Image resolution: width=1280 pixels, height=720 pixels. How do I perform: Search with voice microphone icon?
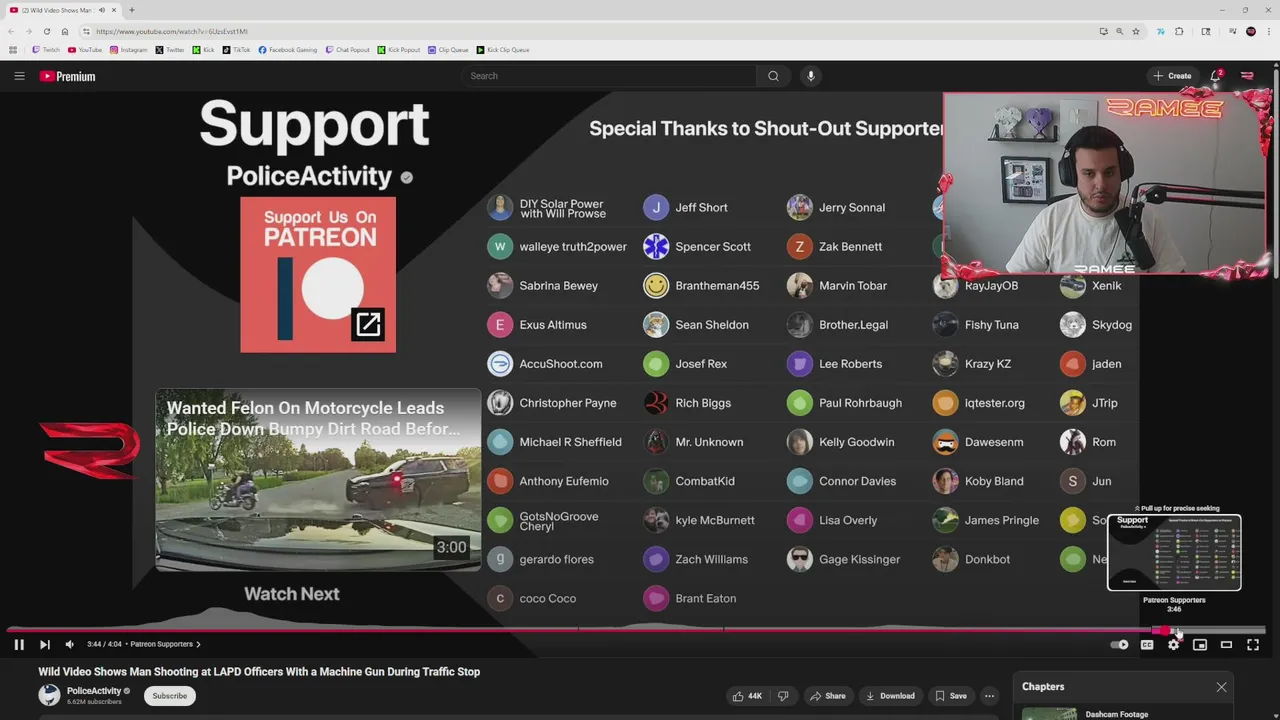[x=811, y=76]
